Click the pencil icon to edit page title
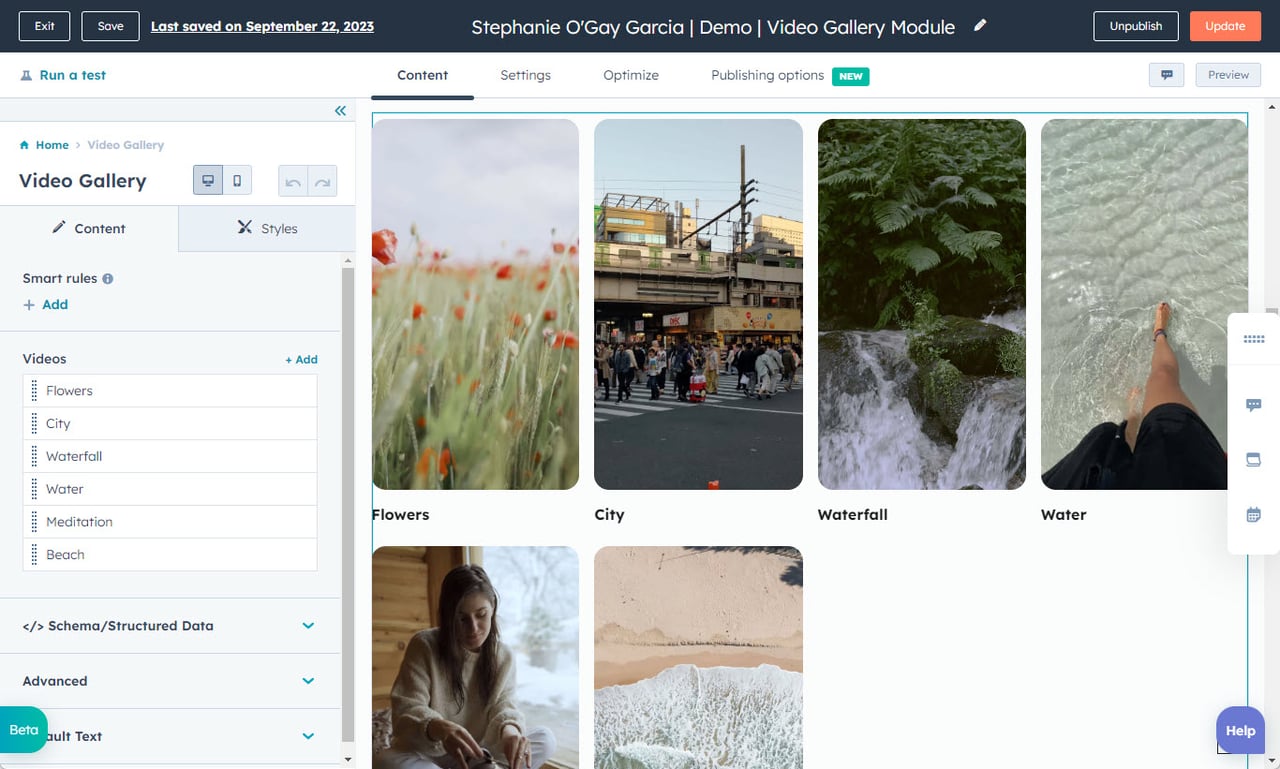This screenshot has height=769, width=1280. point(980,25)
